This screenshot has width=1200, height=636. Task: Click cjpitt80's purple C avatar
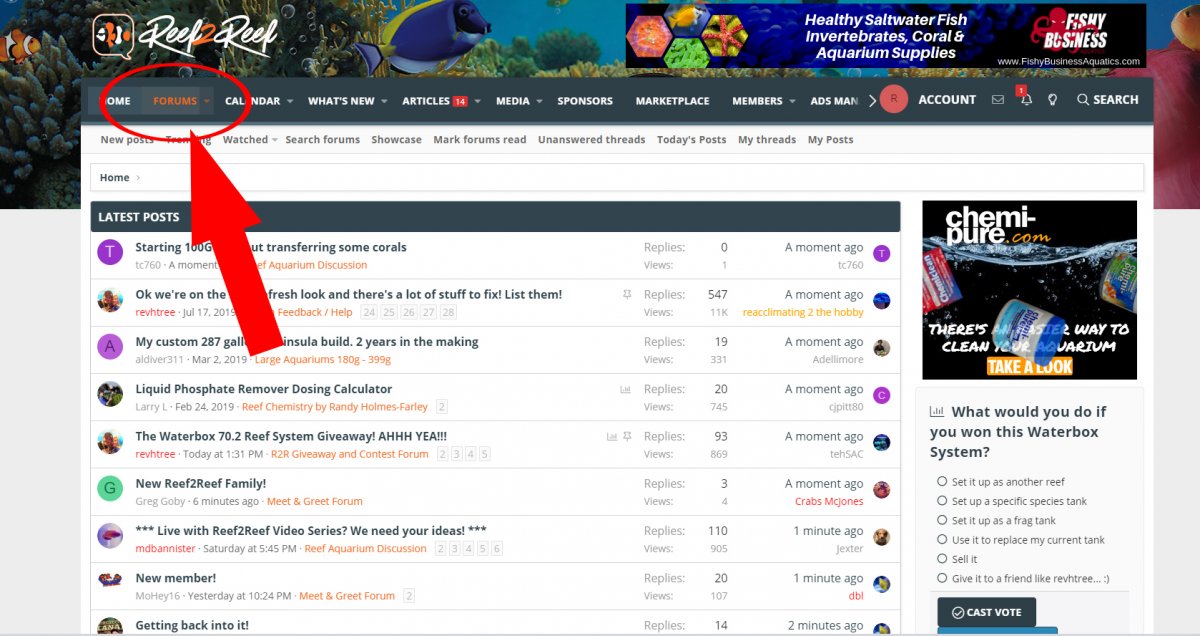[x=881, y=395]
